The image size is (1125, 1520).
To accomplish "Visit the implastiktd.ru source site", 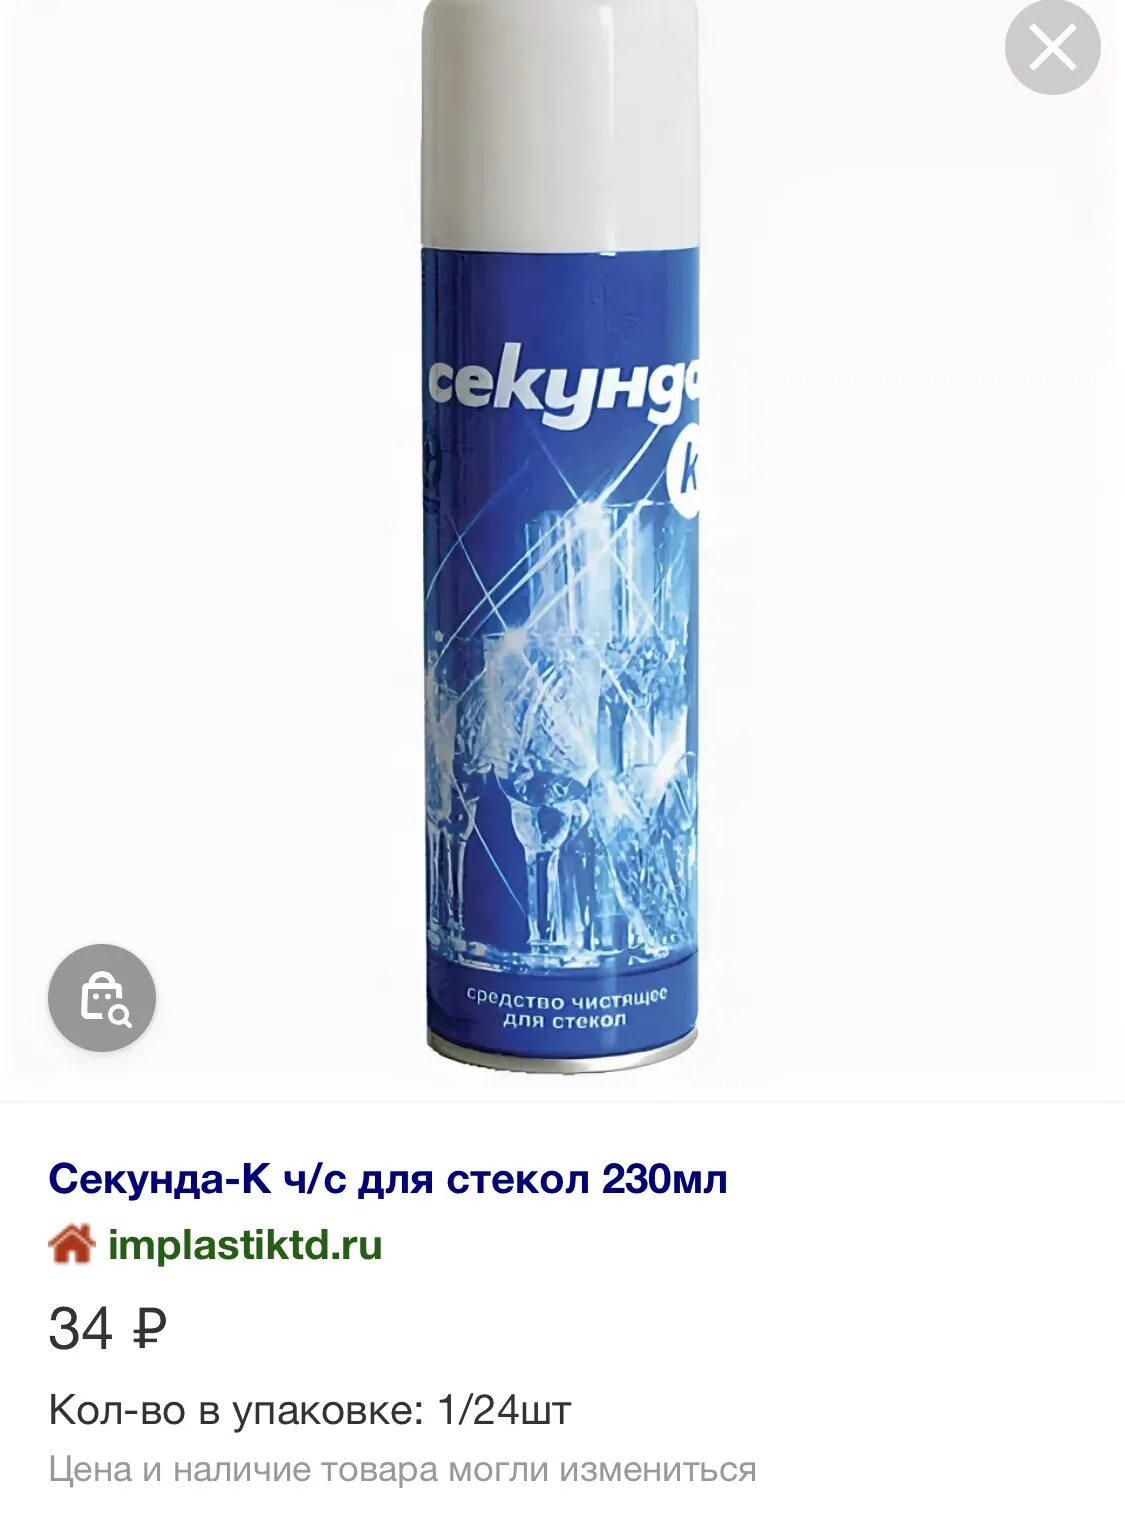I will 245,1245.
